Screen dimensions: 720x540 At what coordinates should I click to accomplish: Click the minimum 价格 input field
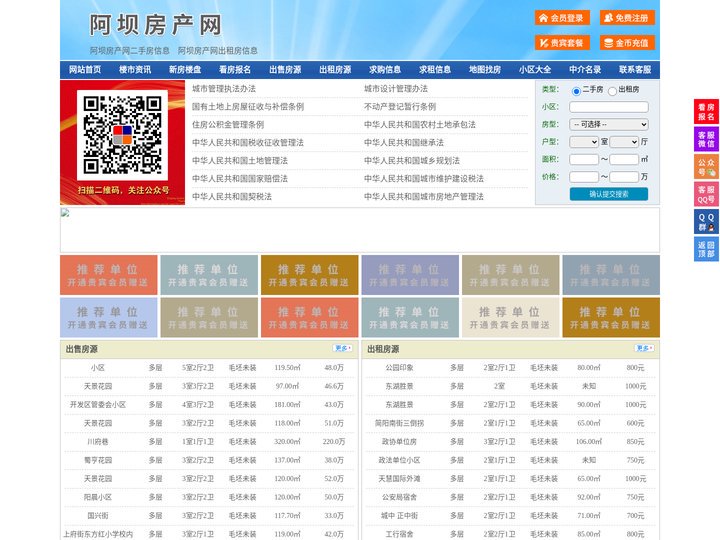pos(584,177)
